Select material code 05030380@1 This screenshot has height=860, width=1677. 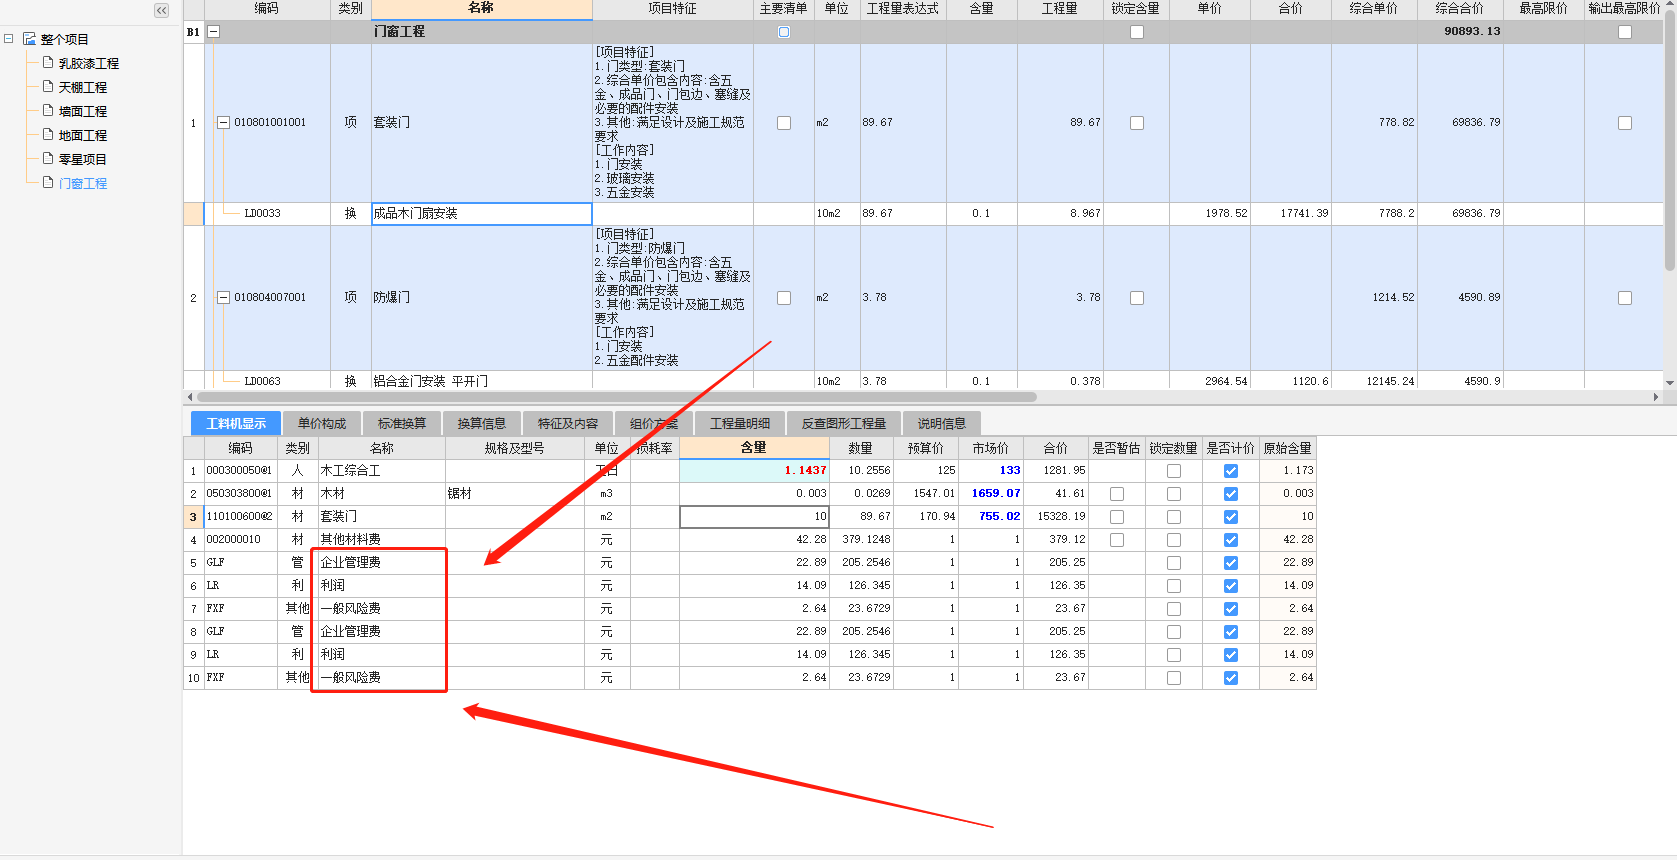(x=240, y=493)
